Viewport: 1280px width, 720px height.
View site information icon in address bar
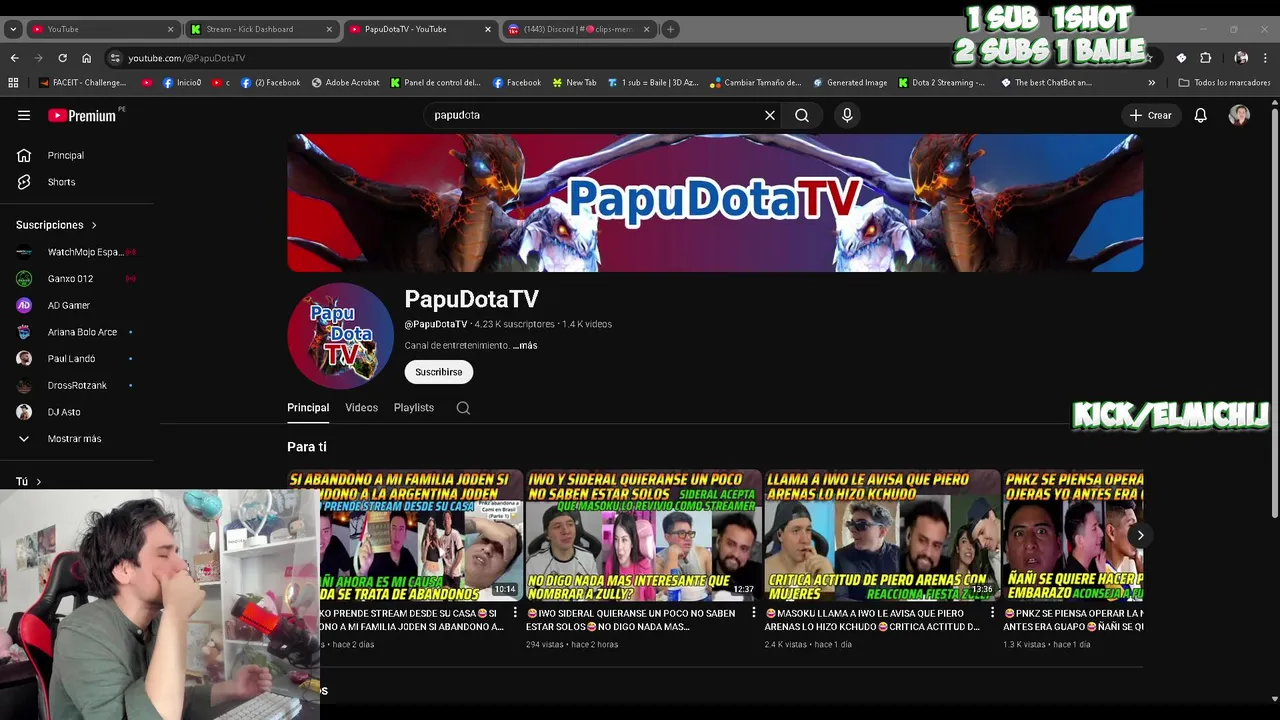[116, 58]
